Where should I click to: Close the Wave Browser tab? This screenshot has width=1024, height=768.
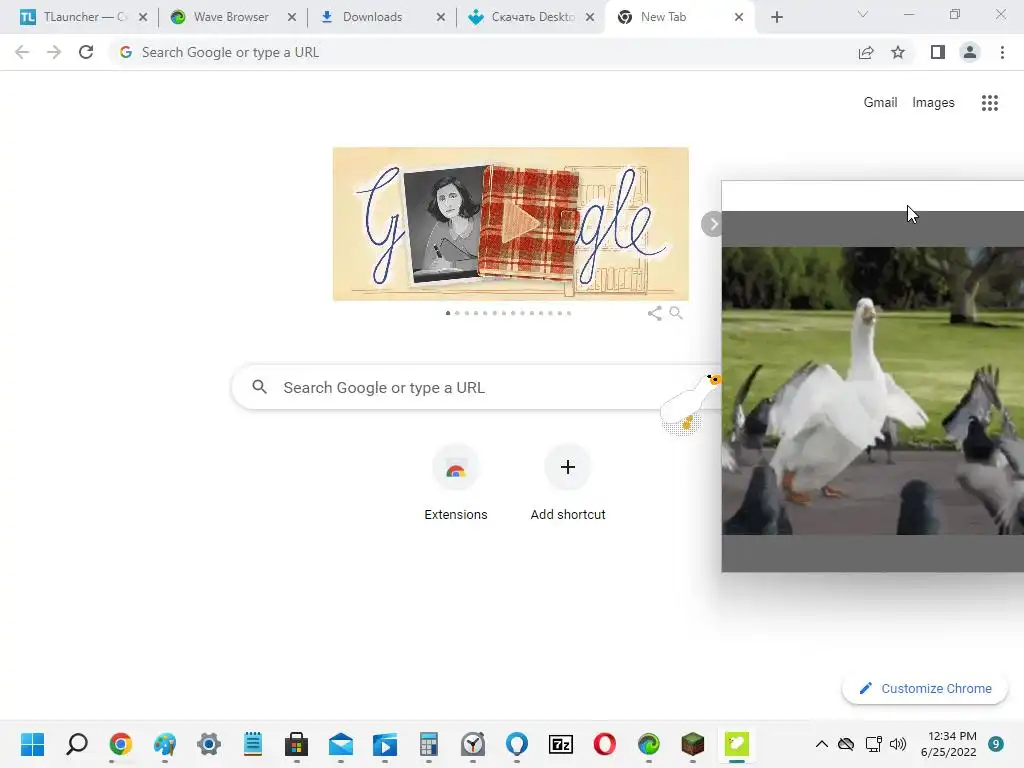pyautogui.click(x=292, y=17)
